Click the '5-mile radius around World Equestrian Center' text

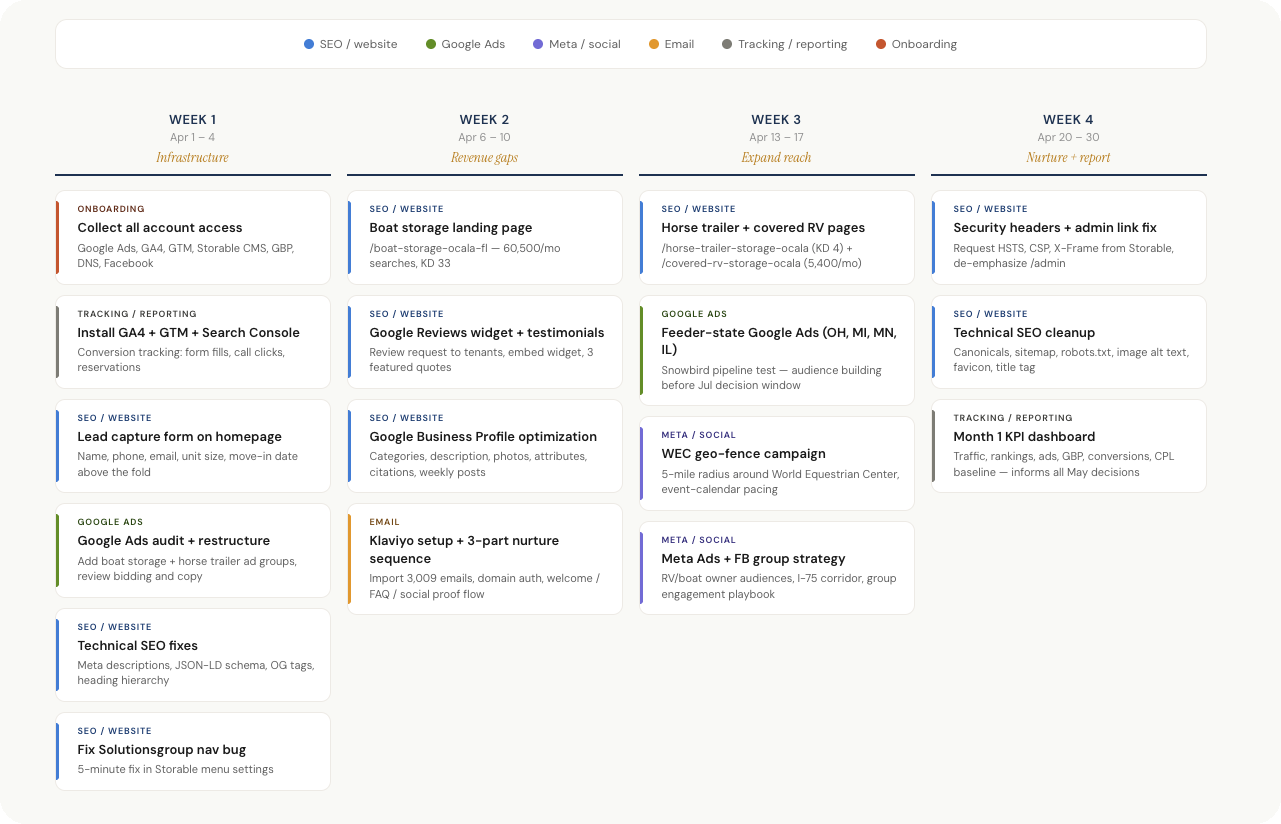780,482
